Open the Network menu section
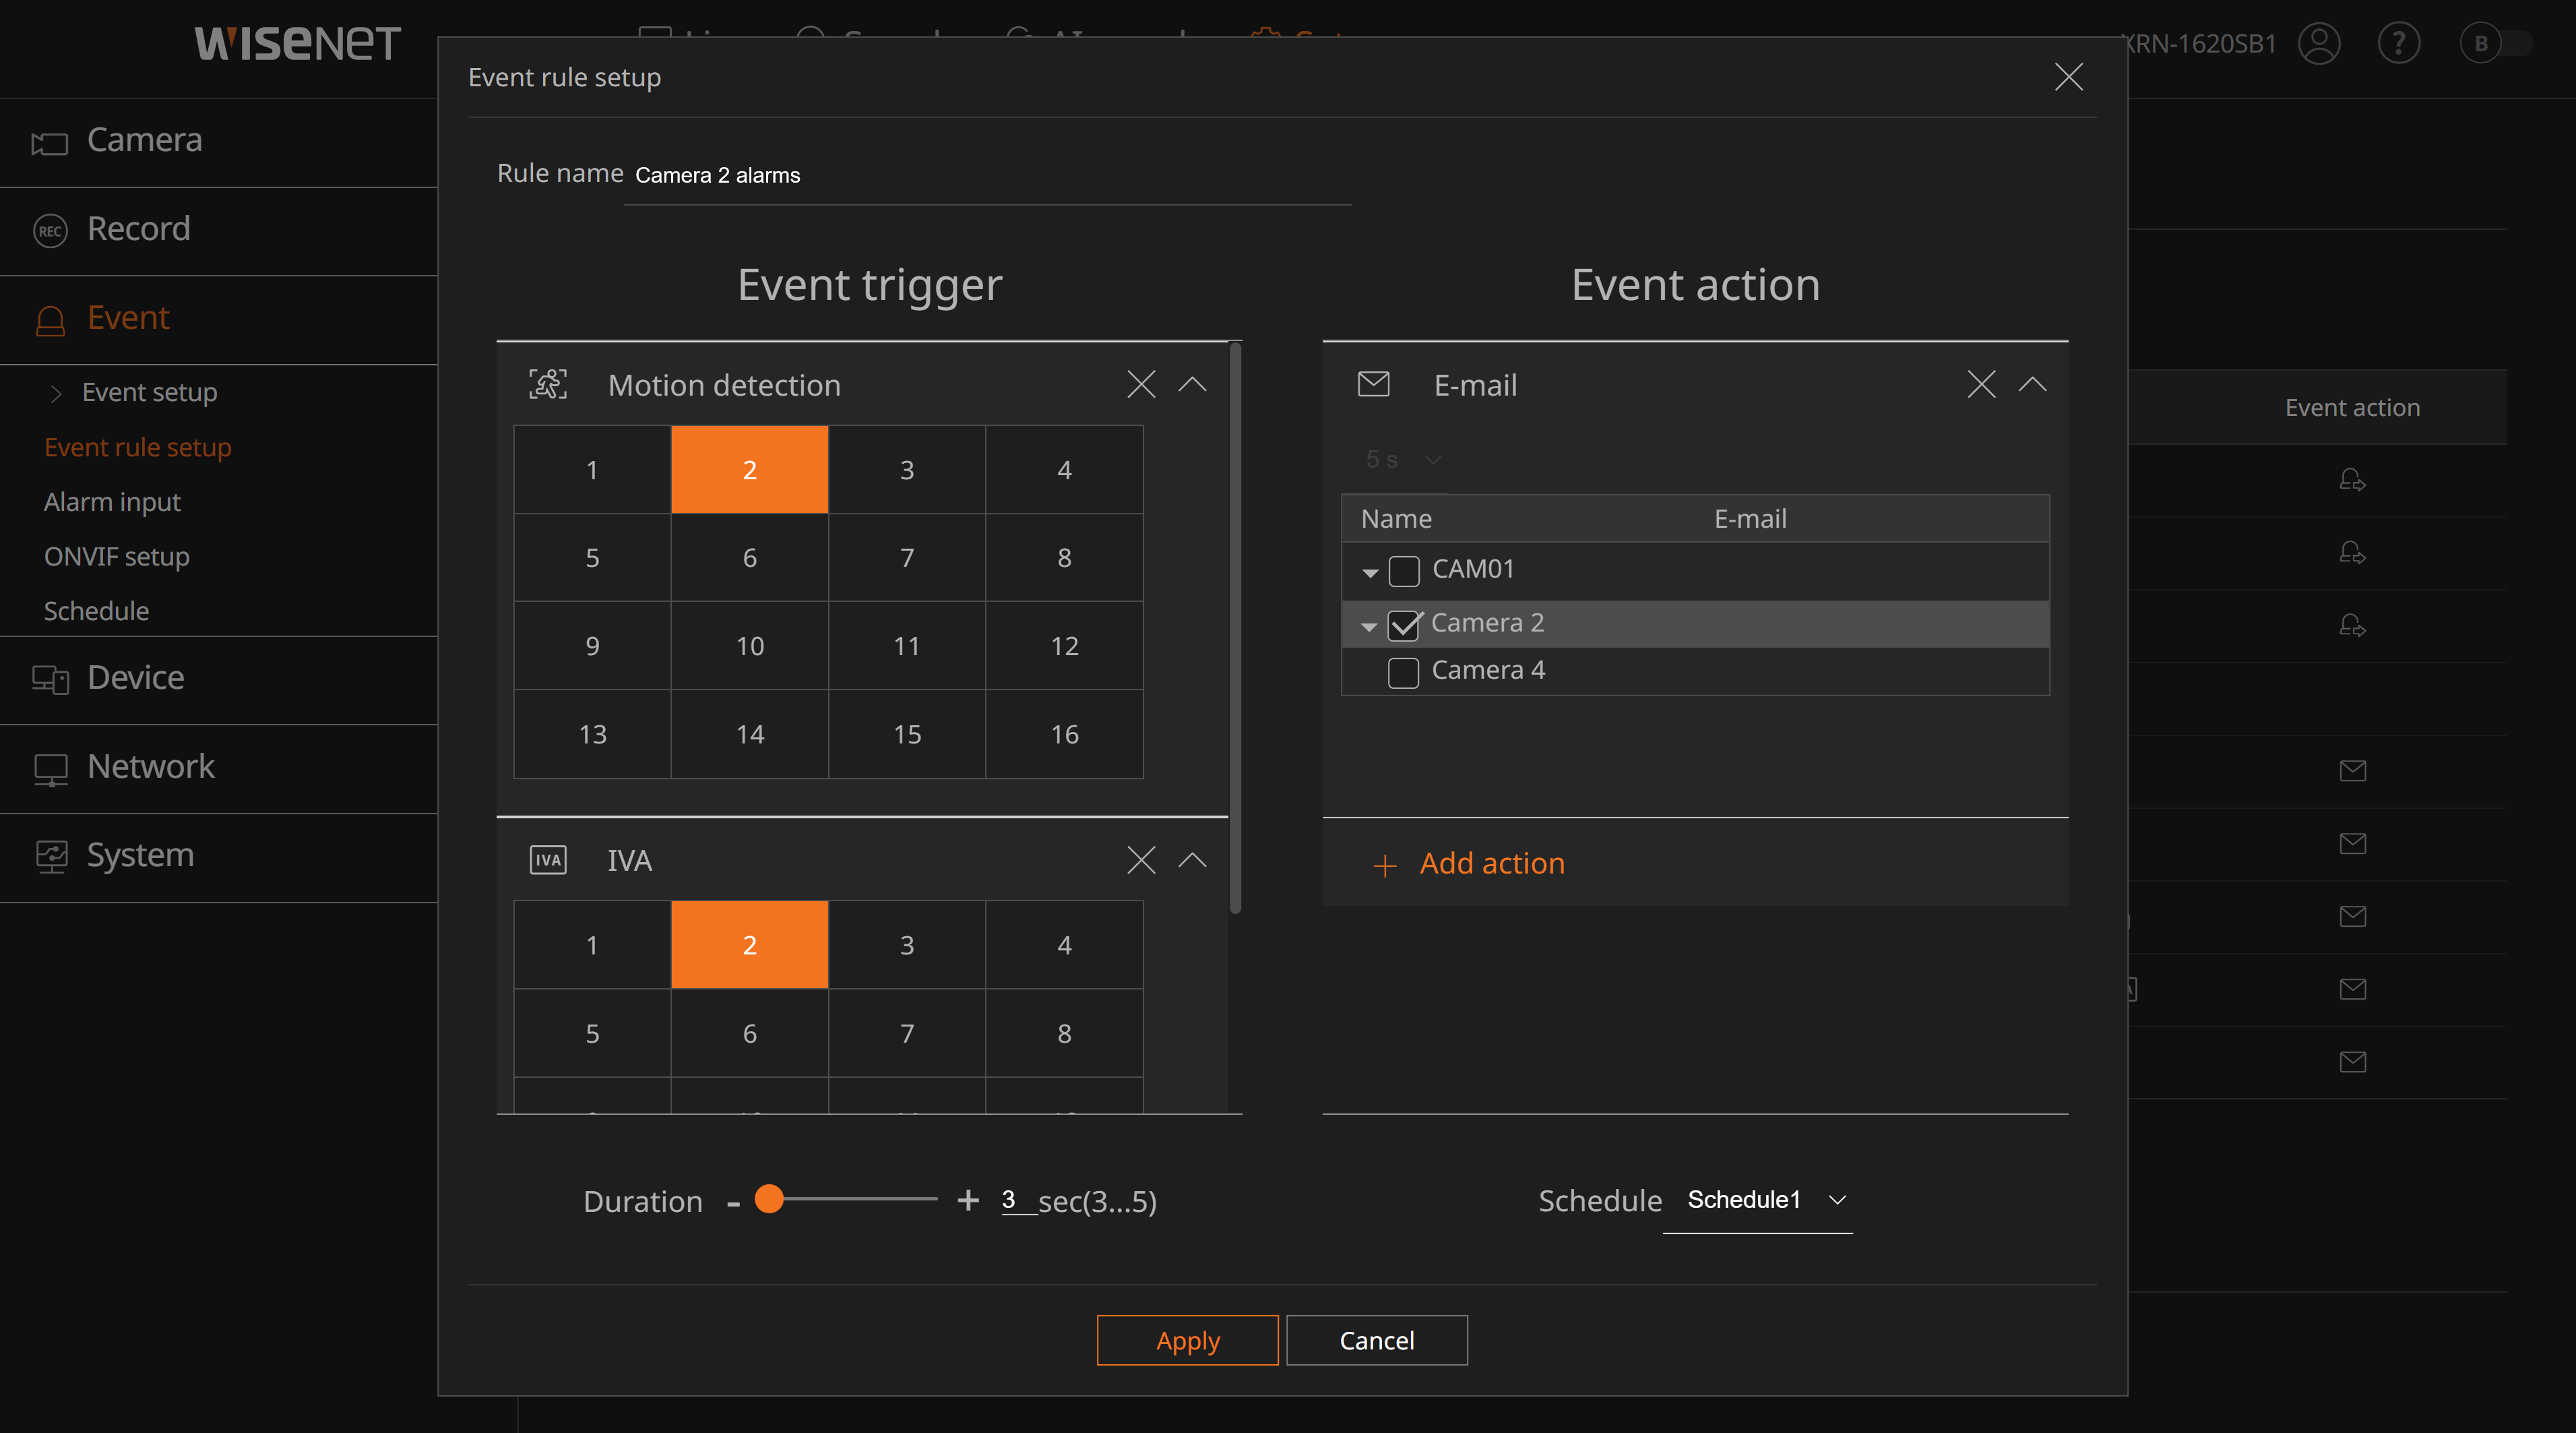 pos(150,767)
